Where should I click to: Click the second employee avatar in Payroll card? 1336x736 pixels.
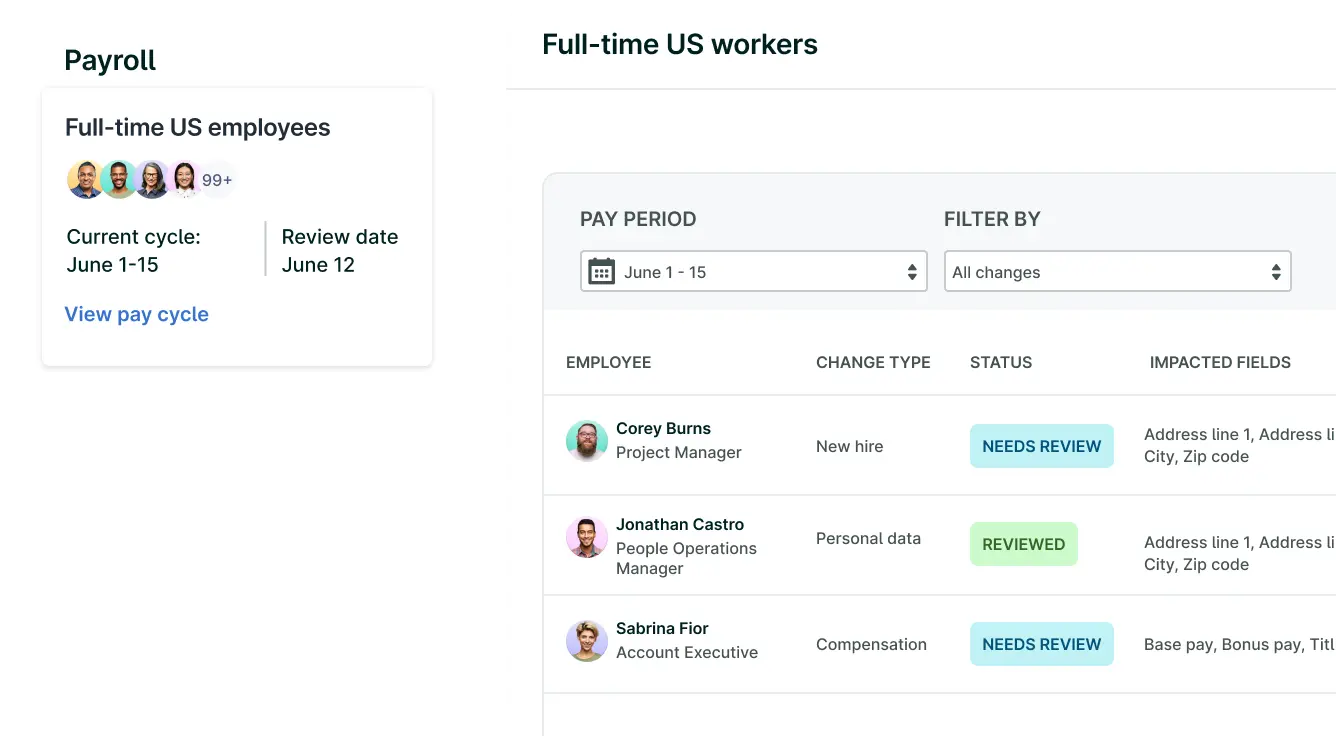coord(118,180)
